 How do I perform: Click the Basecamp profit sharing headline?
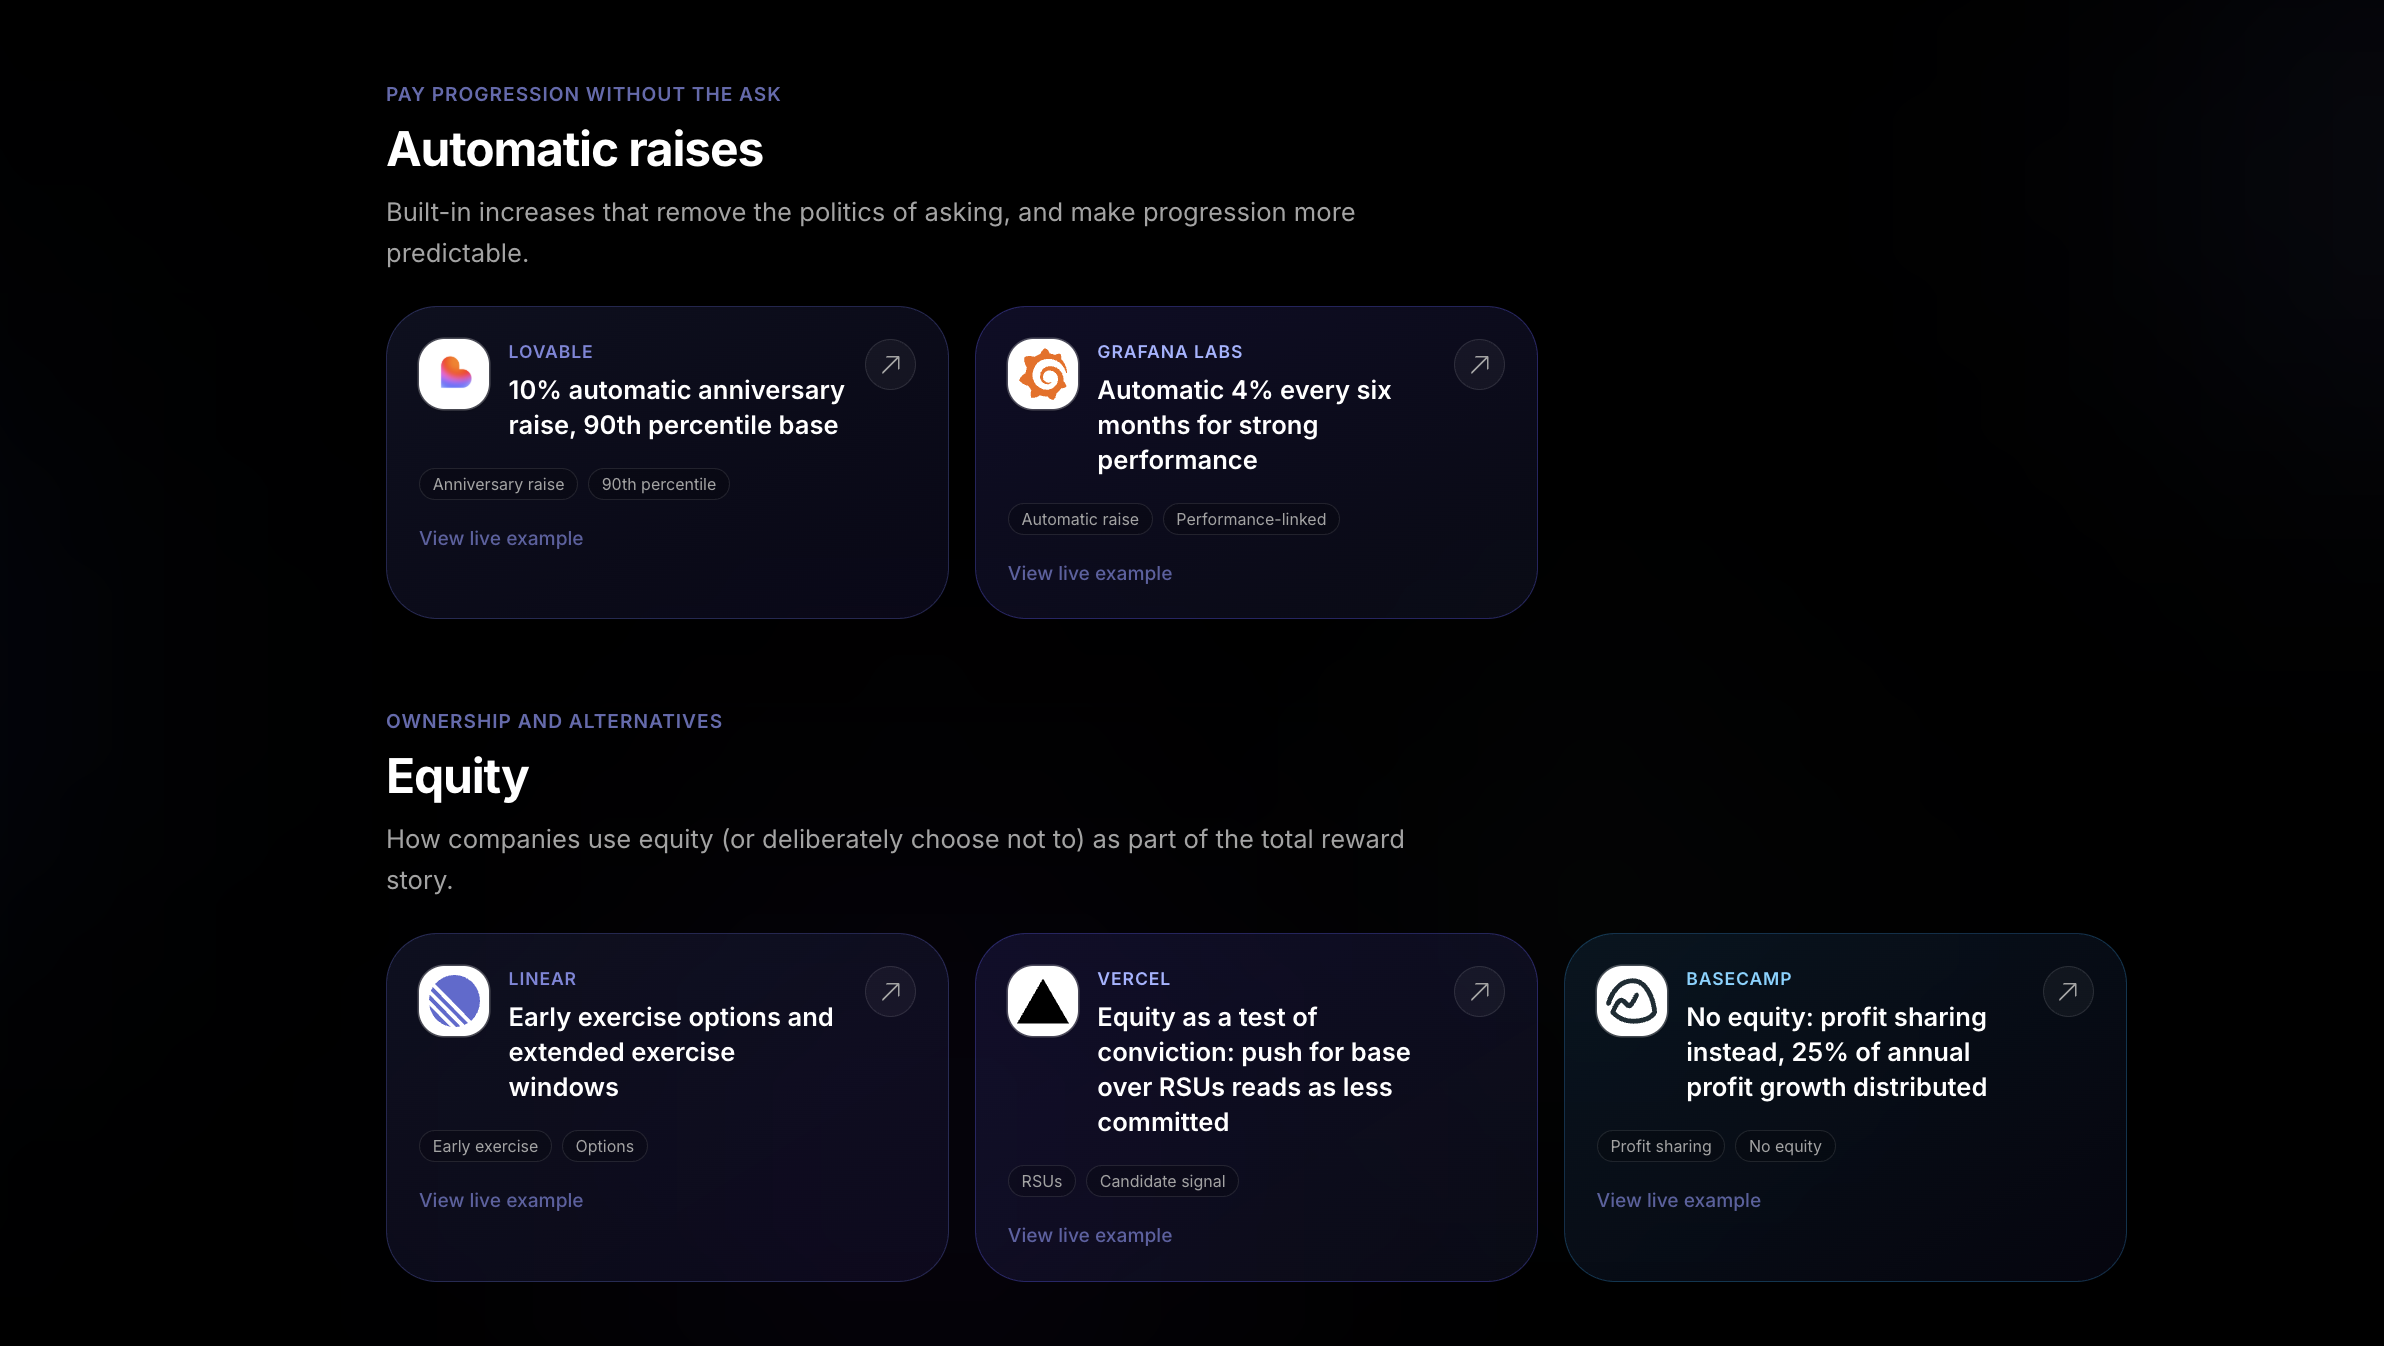(x=1836, y=1052)
